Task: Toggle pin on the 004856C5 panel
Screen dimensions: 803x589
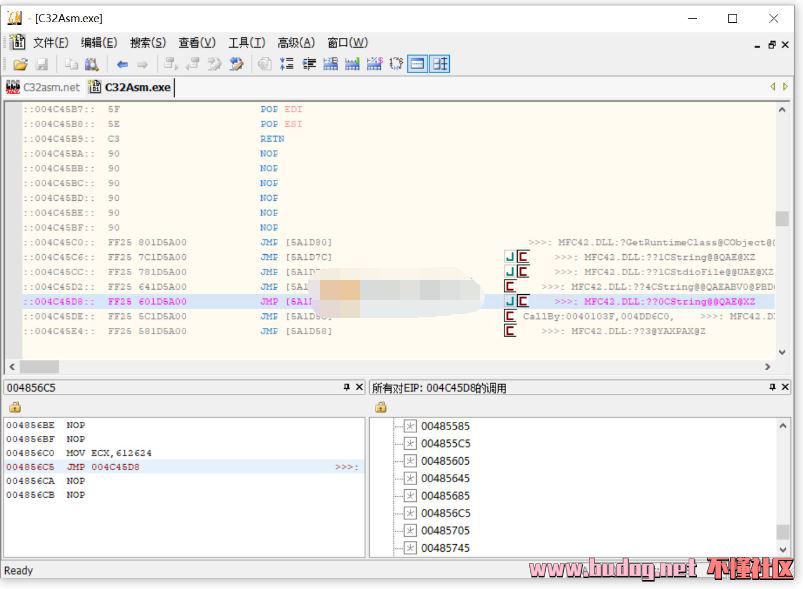Action: (x=346, y=387)
